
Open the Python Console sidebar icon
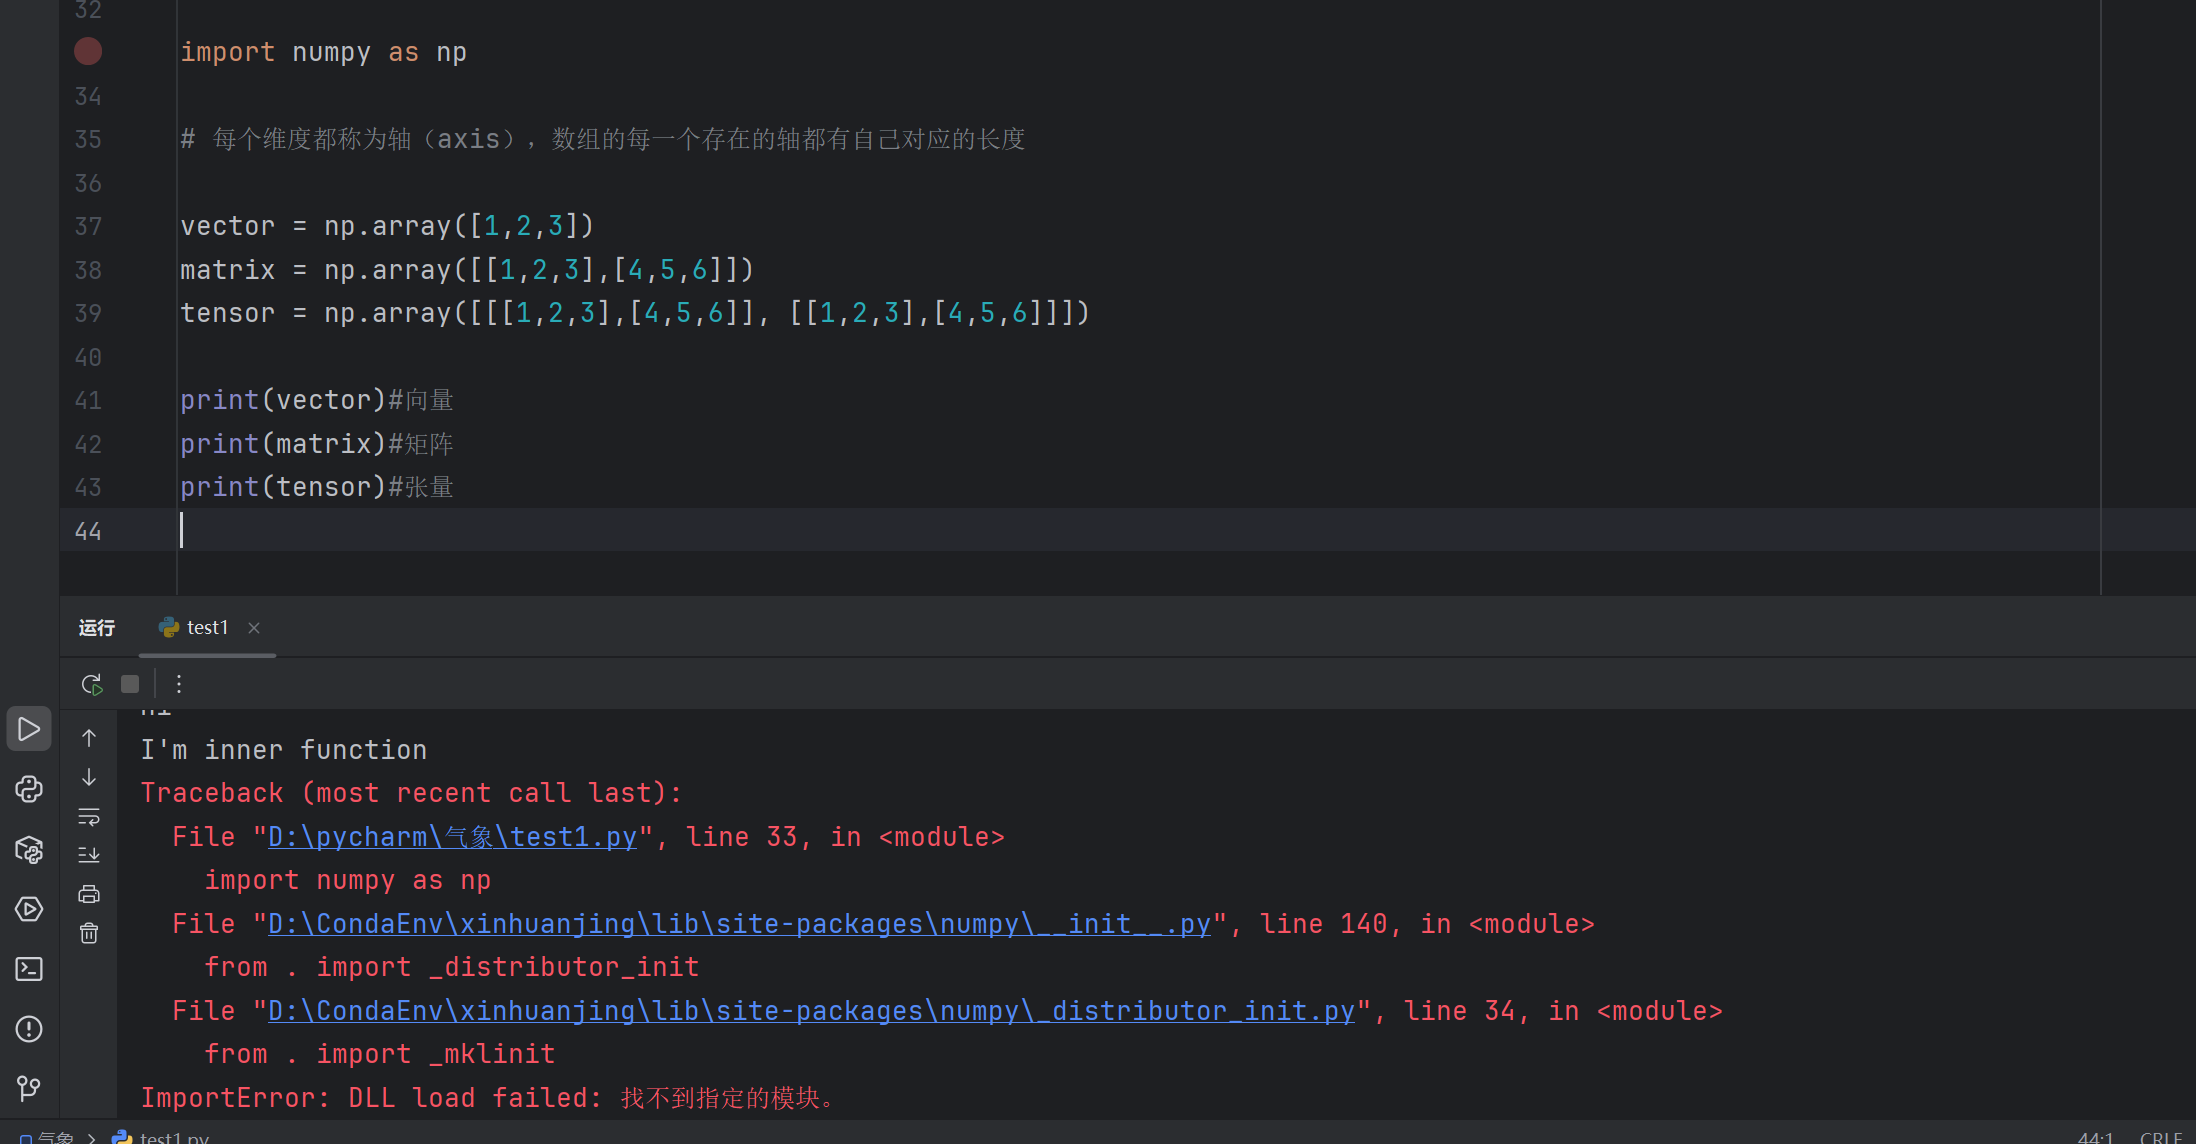[29, 789]
